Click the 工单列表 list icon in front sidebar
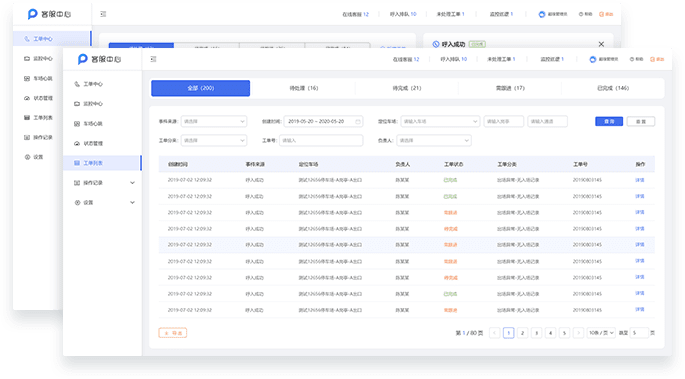The height and width of the screenshot is (379, 685). pyautogui.click(x=77, y=163)
